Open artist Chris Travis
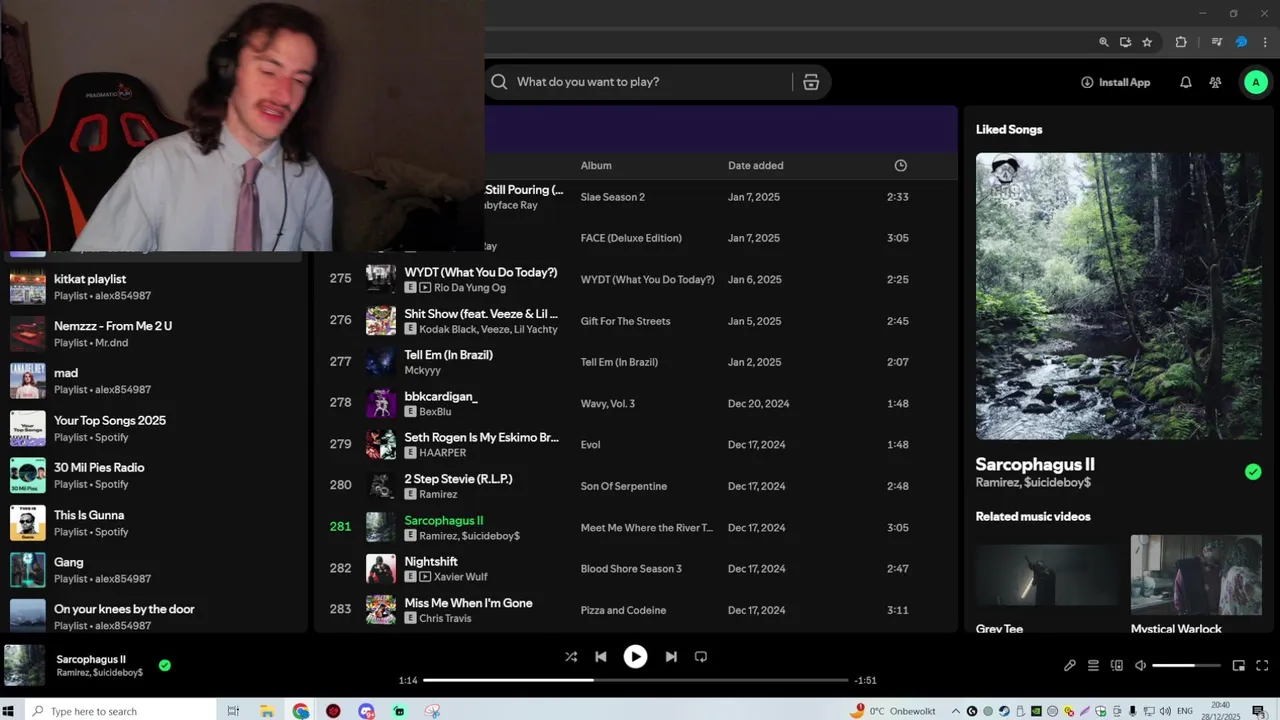 click(x=445, y=619)
